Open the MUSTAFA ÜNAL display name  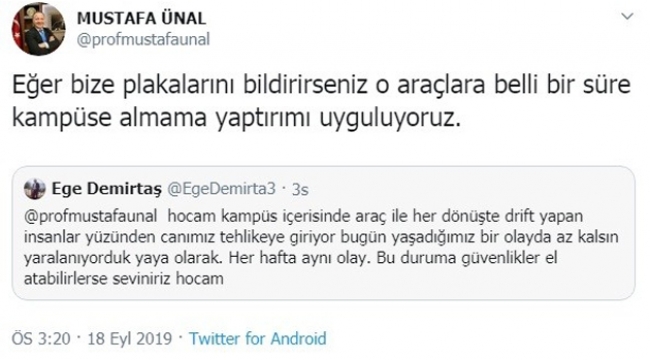141,18
